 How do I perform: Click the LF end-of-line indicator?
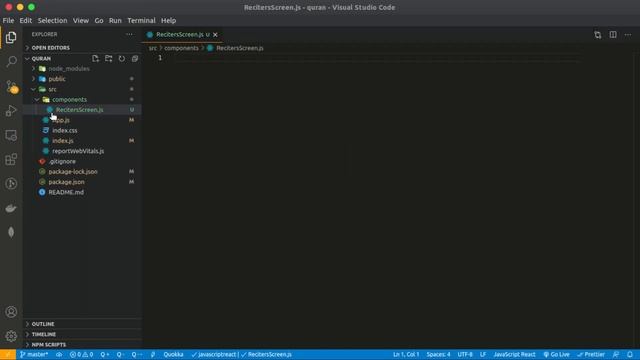(x=483, y=354)
